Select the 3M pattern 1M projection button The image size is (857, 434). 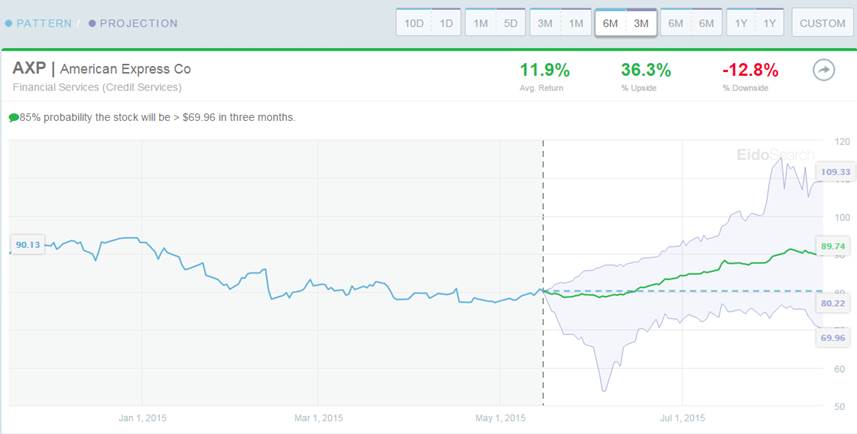561,23
